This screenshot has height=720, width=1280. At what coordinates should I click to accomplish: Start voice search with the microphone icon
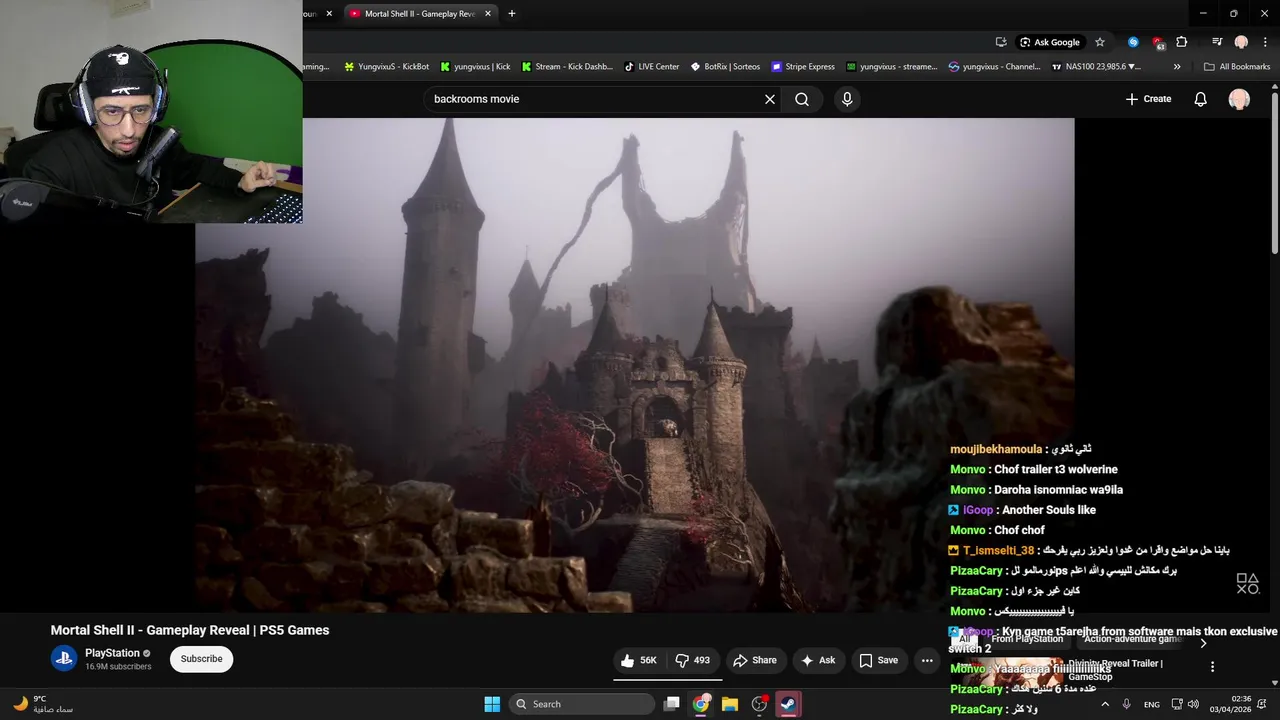847,99
